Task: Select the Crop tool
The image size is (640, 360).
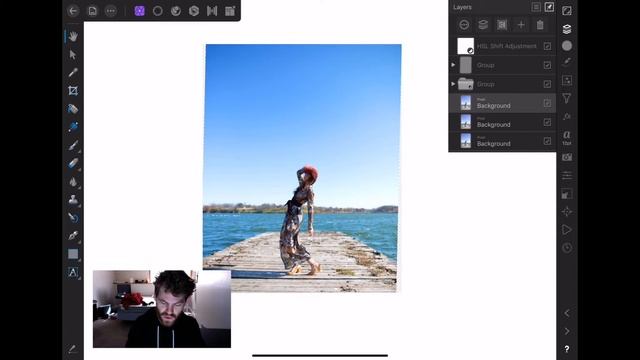Action: [x=73, y=91]
